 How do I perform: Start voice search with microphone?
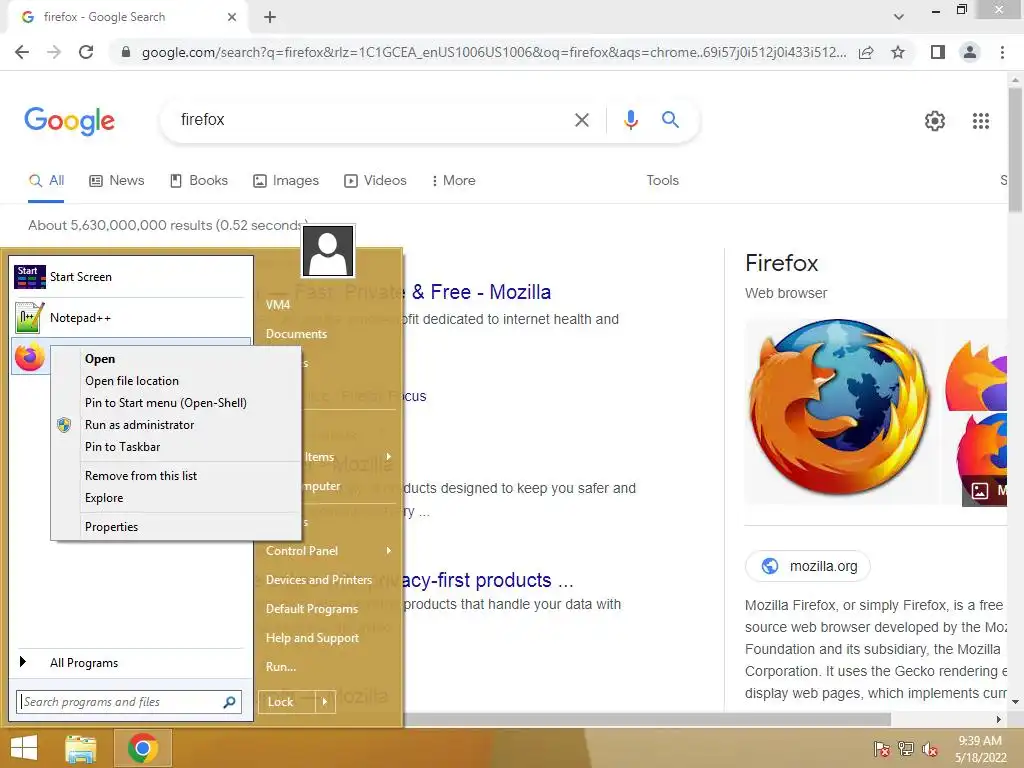coord(630,120)
